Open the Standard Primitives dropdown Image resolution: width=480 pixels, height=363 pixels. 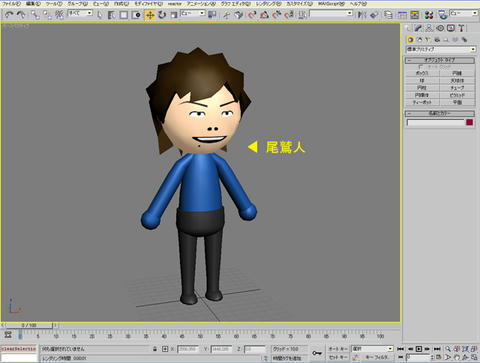pos(441,49)
